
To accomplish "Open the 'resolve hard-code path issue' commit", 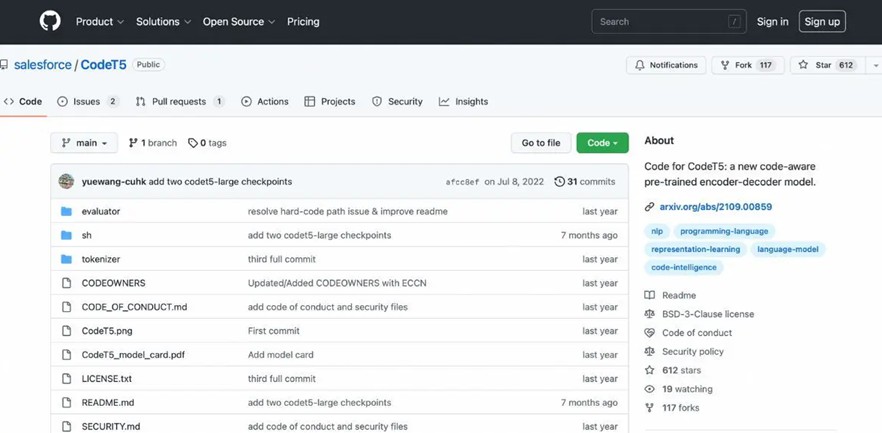I will (x=348, y=211).
